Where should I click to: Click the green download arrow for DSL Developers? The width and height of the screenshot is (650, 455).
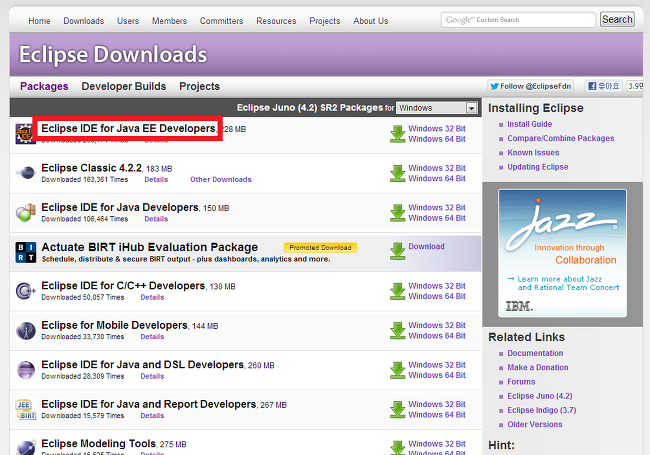398,370
